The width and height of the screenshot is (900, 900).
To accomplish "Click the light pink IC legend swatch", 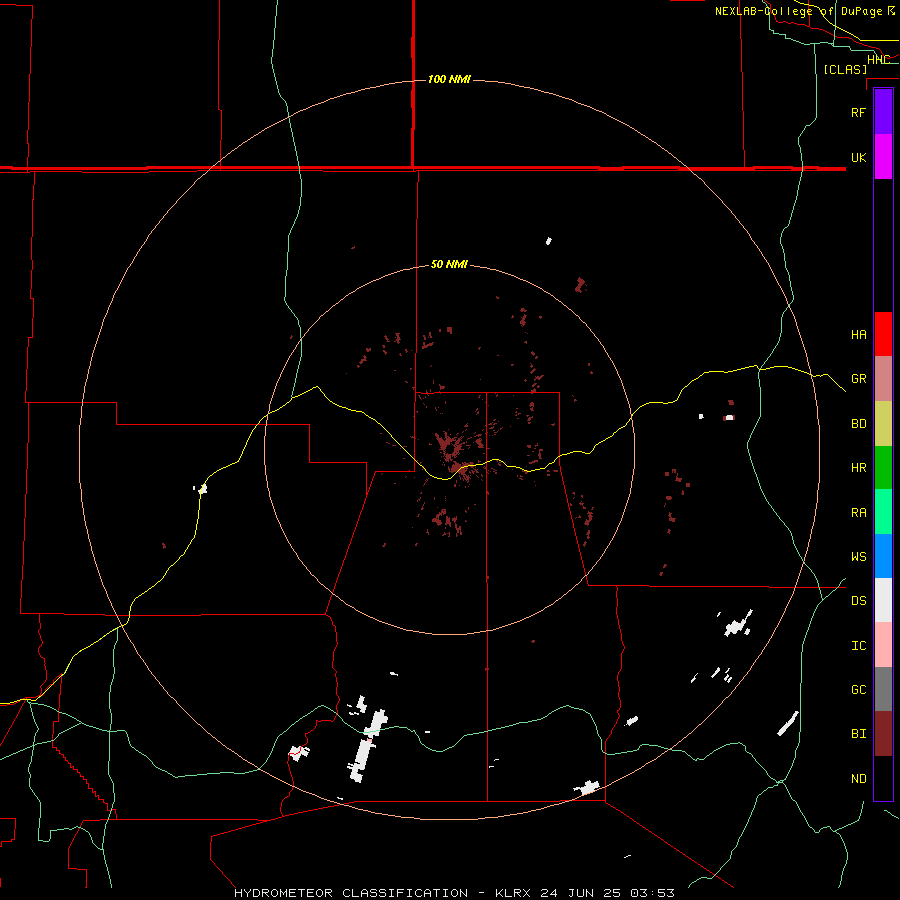I will (883, 645).
